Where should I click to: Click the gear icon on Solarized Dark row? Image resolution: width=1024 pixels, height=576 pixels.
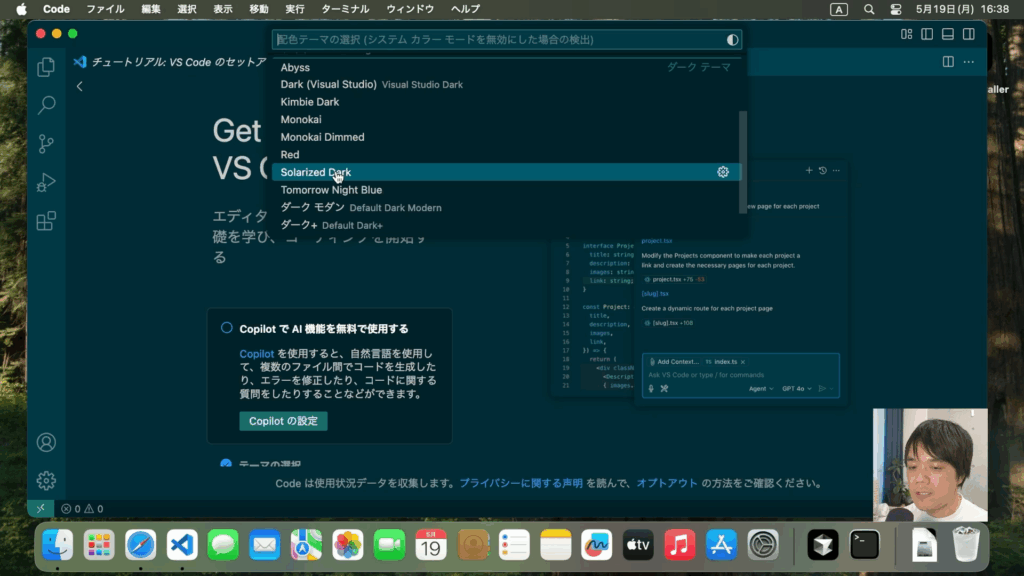(723, 172)
